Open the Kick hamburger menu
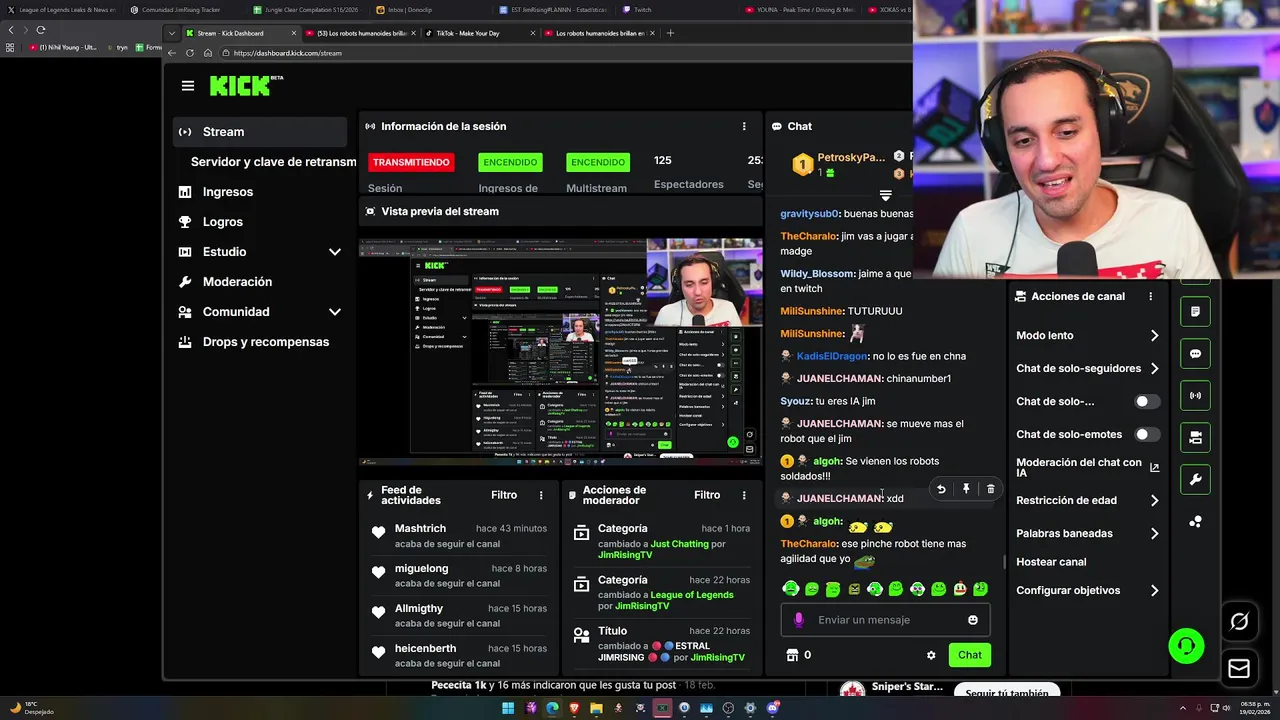Image resolution: width=1280 pixels, height=720 pixels. click(188, 86)
